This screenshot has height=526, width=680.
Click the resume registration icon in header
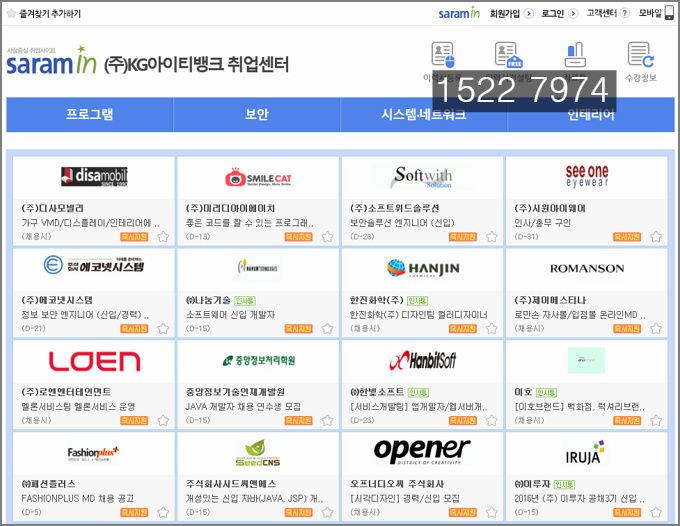pyautogui.click(x=443, y=55)
